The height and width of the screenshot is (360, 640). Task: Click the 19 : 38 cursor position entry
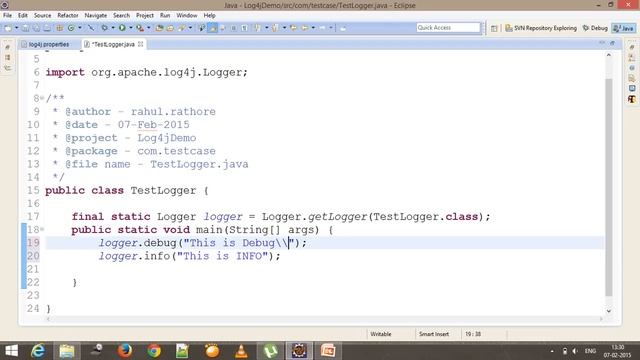473,334
